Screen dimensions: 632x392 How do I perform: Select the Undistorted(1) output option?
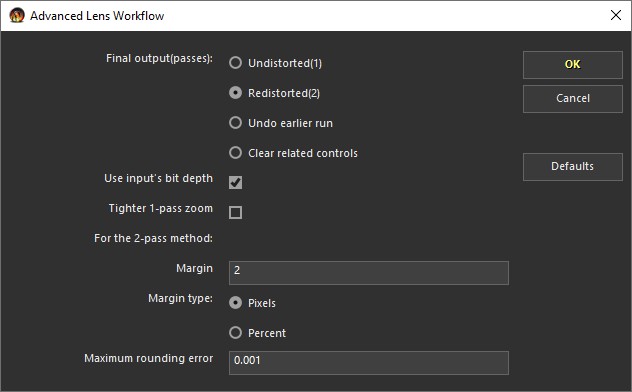pos(235,63)
